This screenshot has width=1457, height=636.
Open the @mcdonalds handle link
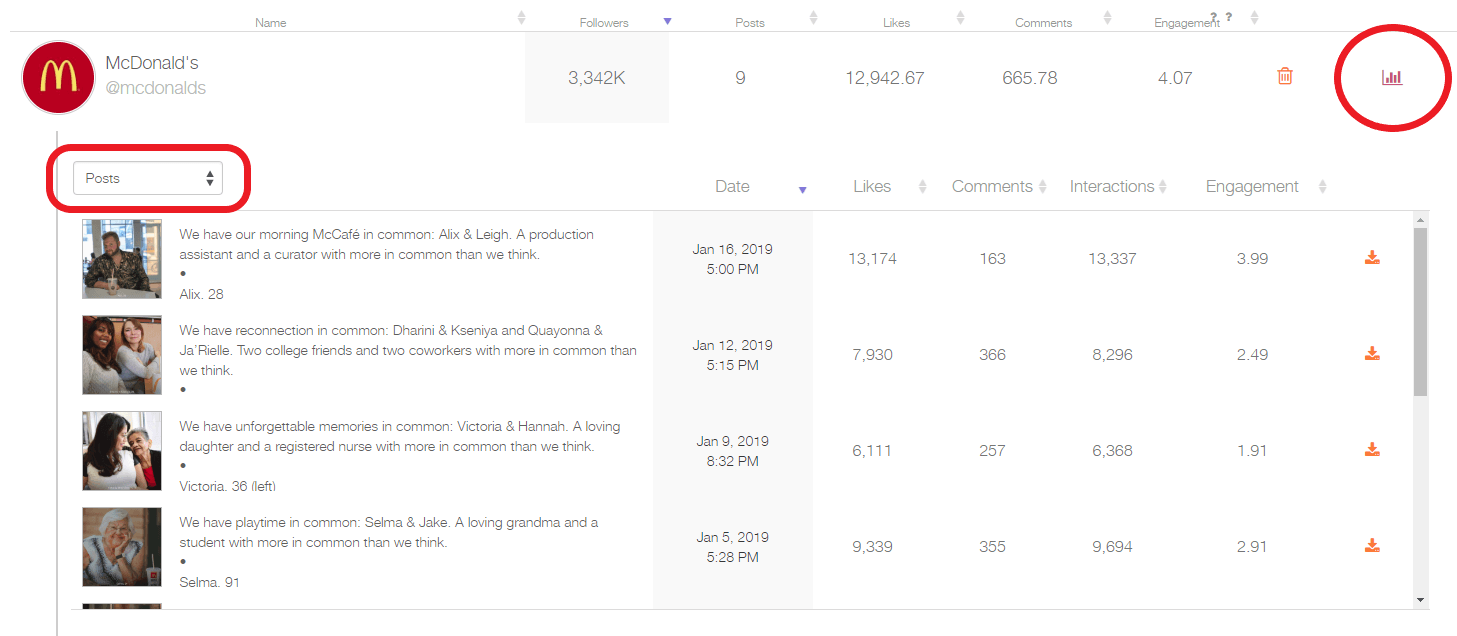156,88
